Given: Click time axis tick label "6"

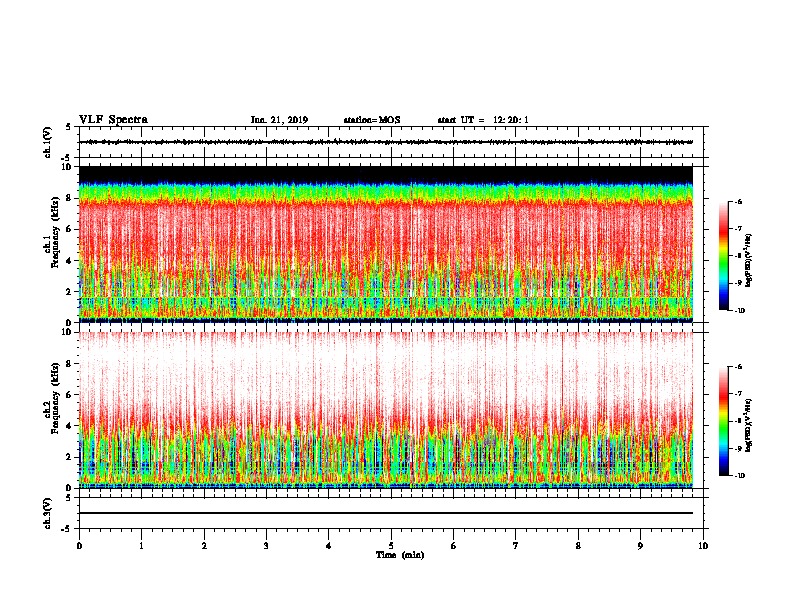Looking at the screenshot, I should pyautogui.click(x=454, y=546).
